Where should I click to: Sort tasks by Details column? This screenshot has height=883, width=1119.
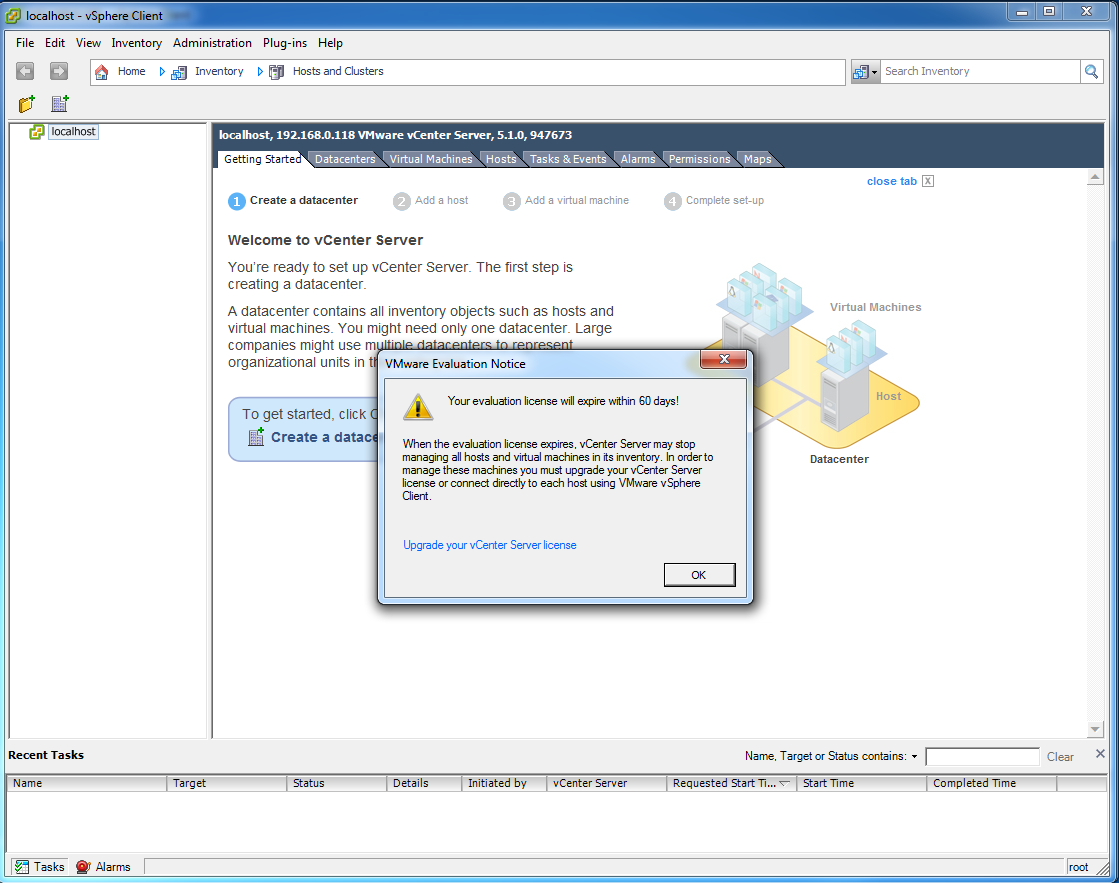pyautogui.click(x=425, y=783)
